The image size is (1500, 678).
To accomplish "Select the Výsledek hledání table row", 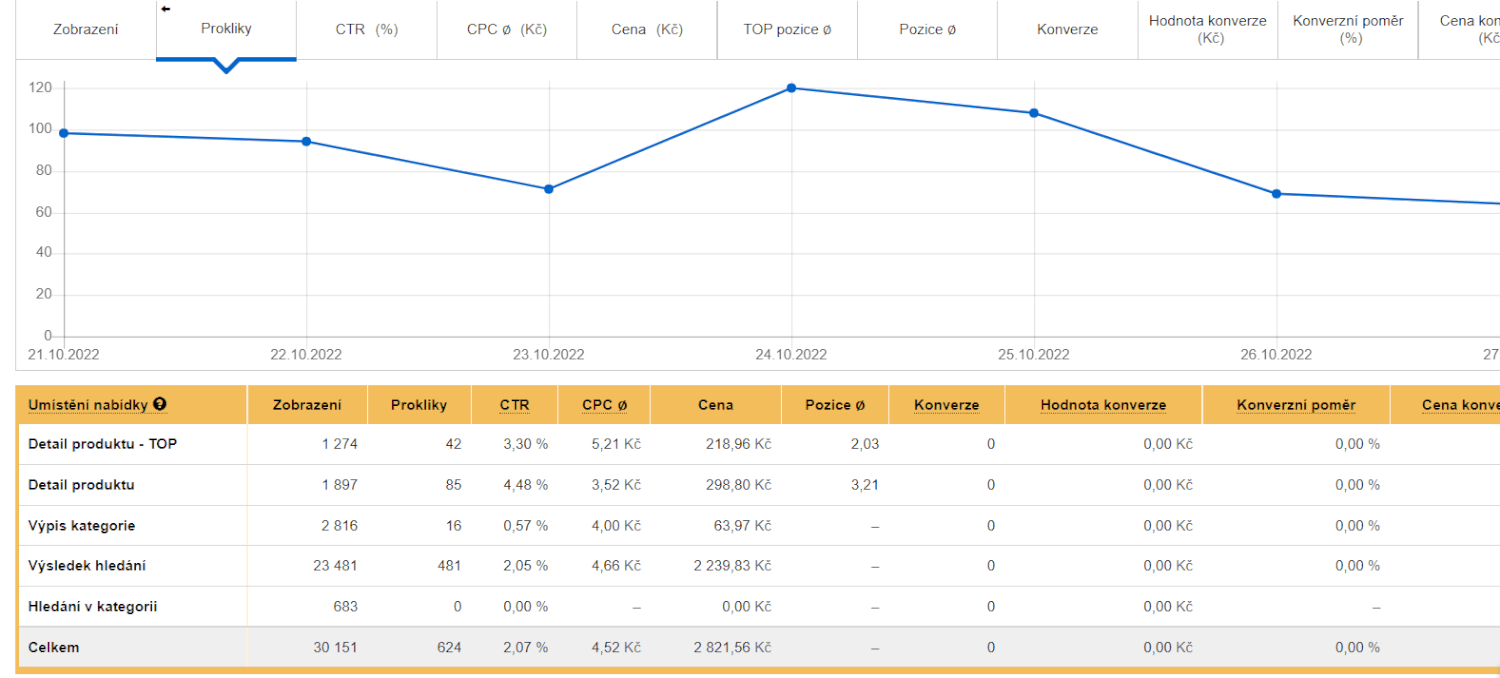I will 87,566.
